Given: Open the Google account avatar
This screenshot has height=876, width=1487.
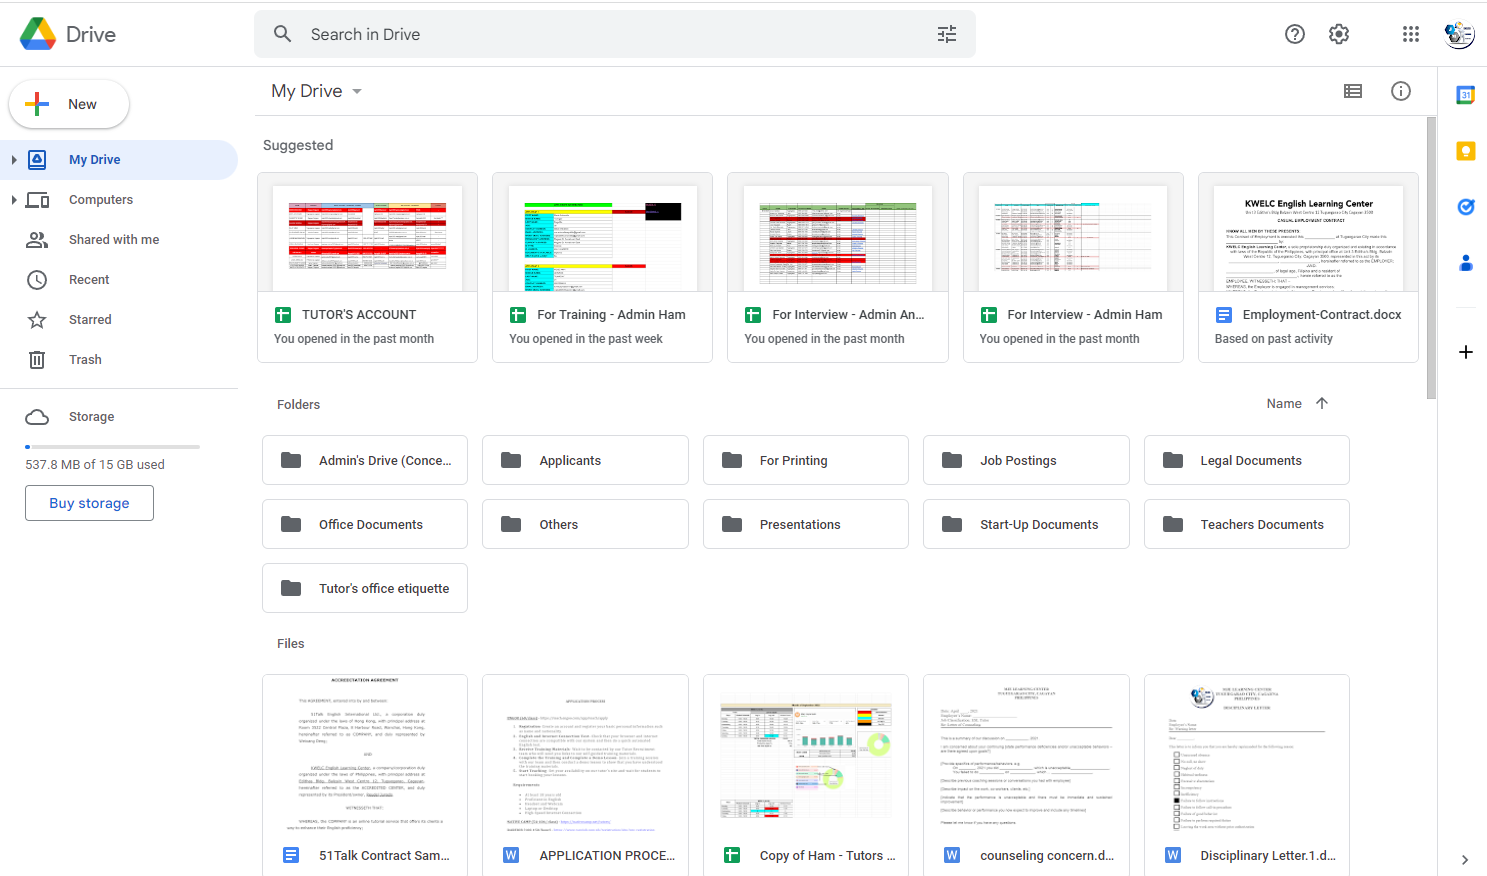Looking at the screenshot, I should click(x=1459, y=34).
